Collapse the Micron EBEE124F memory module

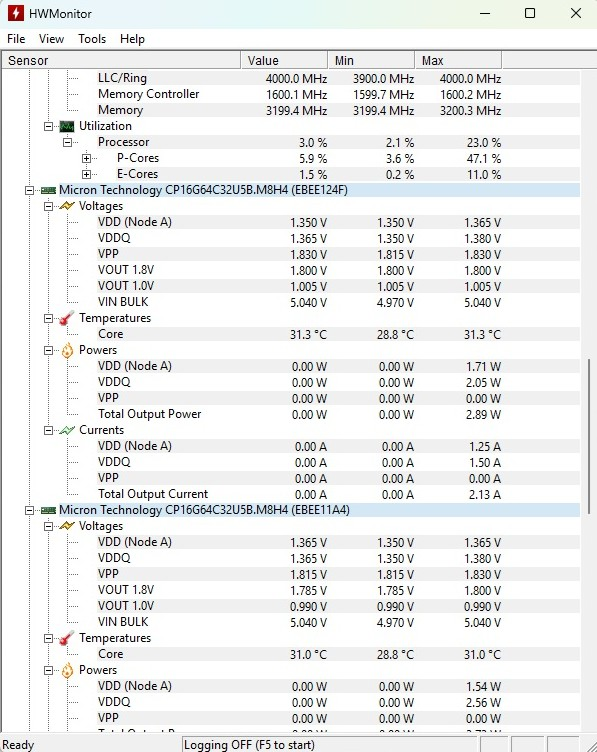click(29, 190)
